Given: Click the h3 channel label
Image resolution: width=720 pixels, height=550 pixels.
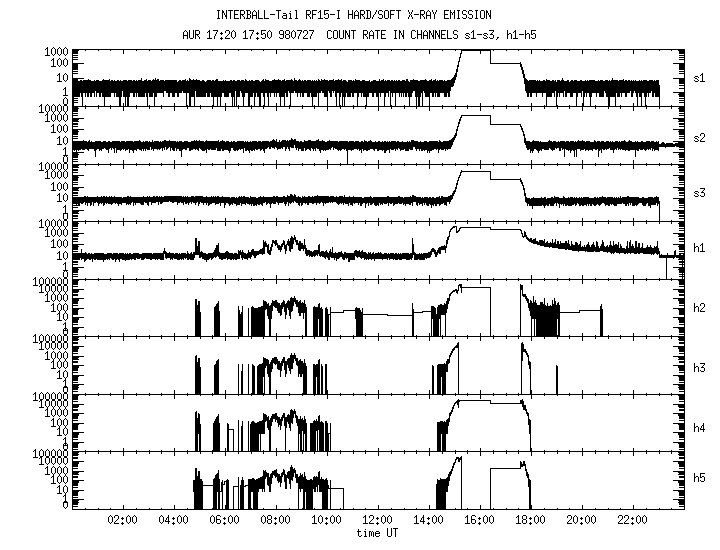Looking at the screenshot, I should coord(699,368).
